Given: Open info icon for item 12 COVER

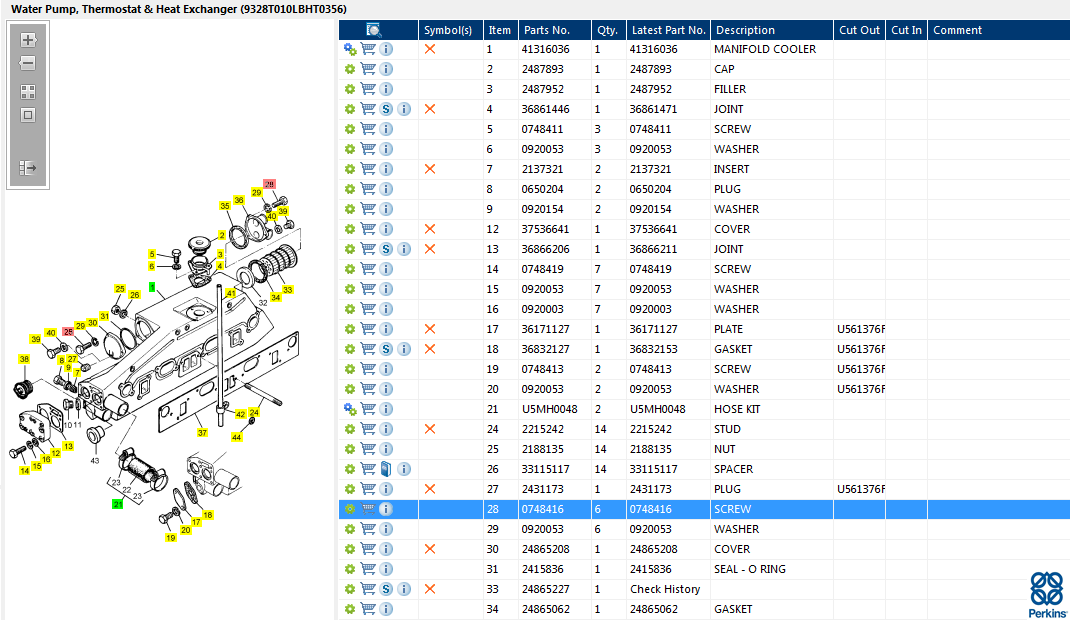Looking at the screenshot, I should (386, 229).
